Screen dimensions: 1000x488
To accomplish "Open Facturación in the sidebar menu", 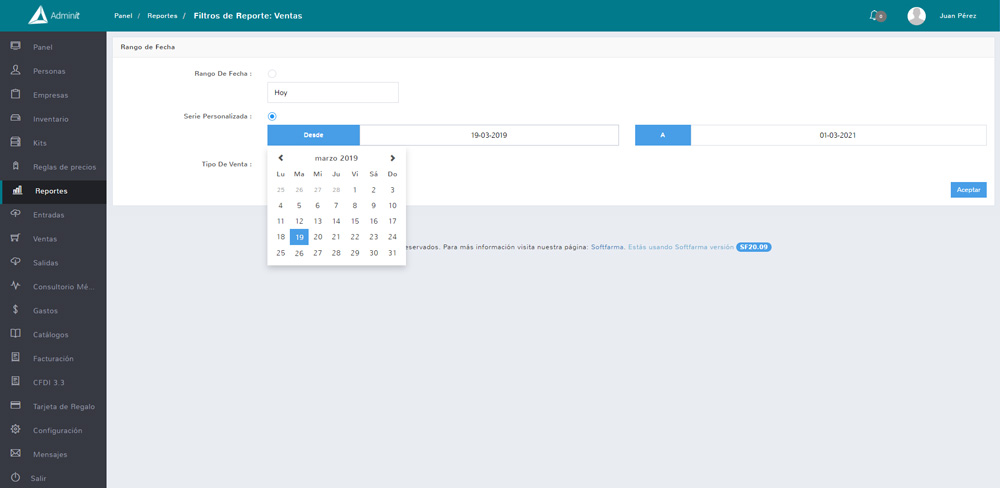I will pyautogui.click(x=53, y=358).
